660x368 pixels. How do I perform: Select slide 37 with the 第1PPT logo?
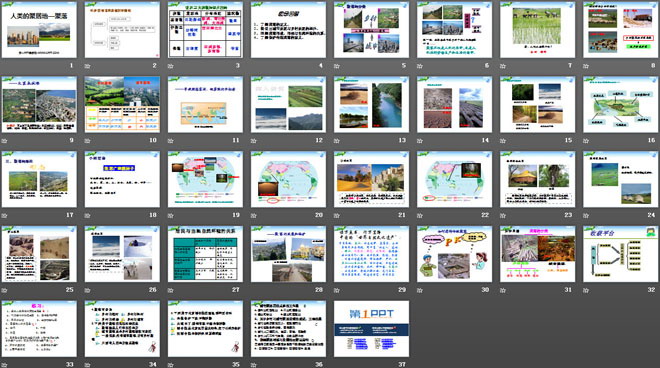pyautogui.click(x=371, y=329)
